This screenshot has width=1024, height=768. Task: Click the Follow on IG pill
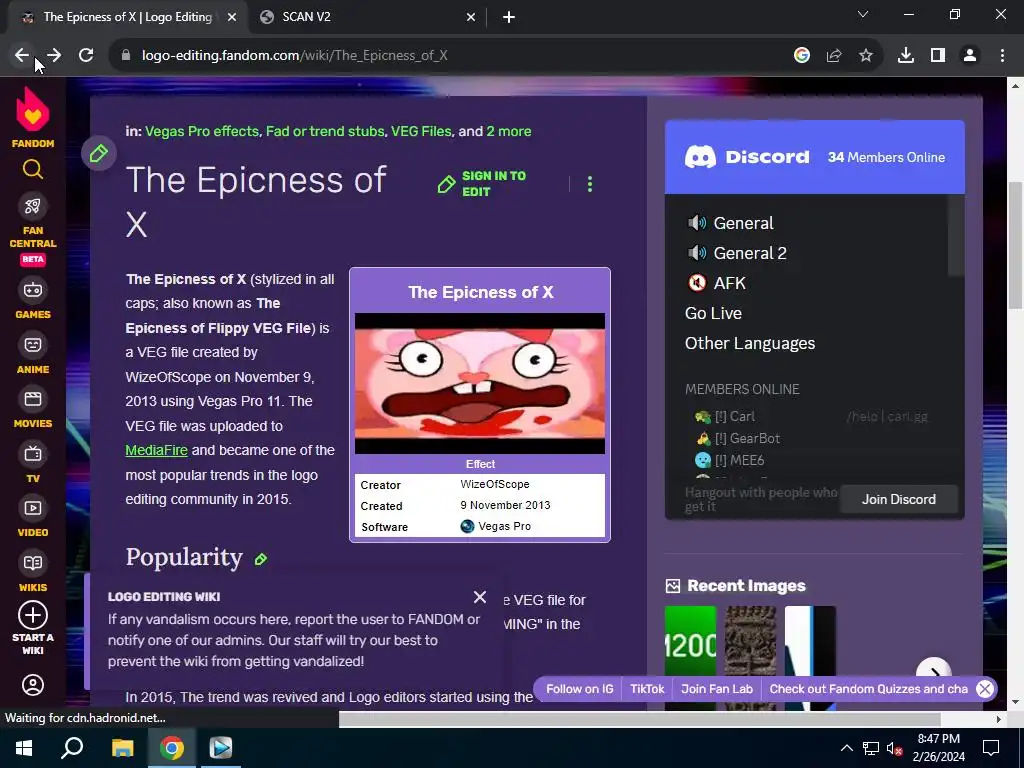coord(579,689)
